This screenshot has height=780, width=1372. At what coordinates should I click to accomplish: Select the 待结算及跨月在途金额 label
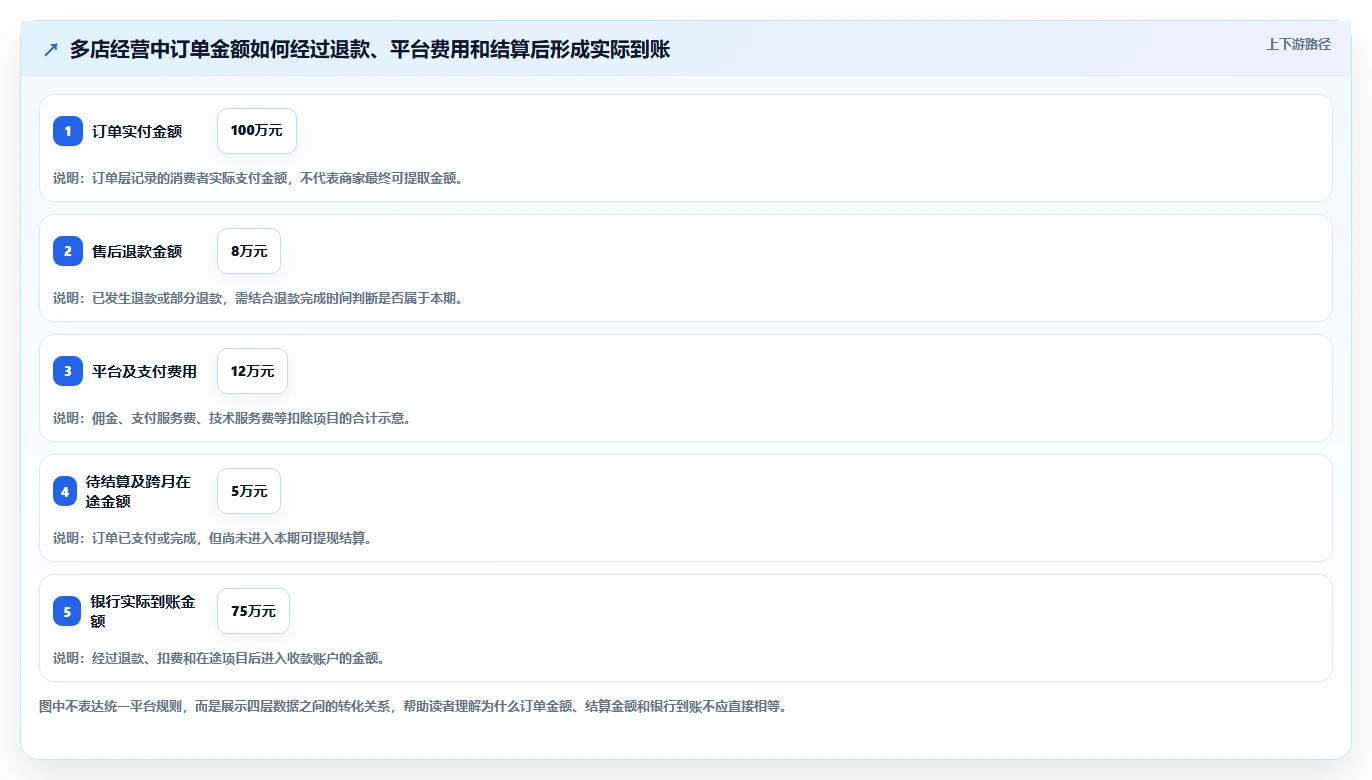tap(138, 491)
